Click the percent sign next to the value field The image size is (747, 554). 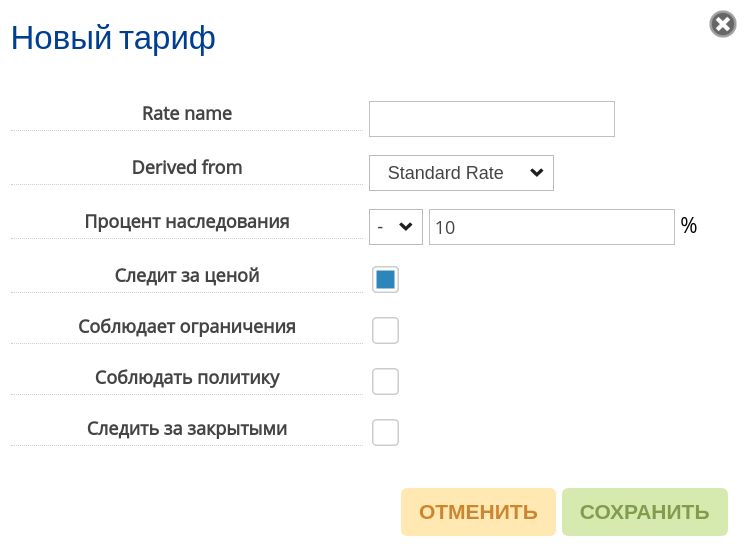(689, 225)
